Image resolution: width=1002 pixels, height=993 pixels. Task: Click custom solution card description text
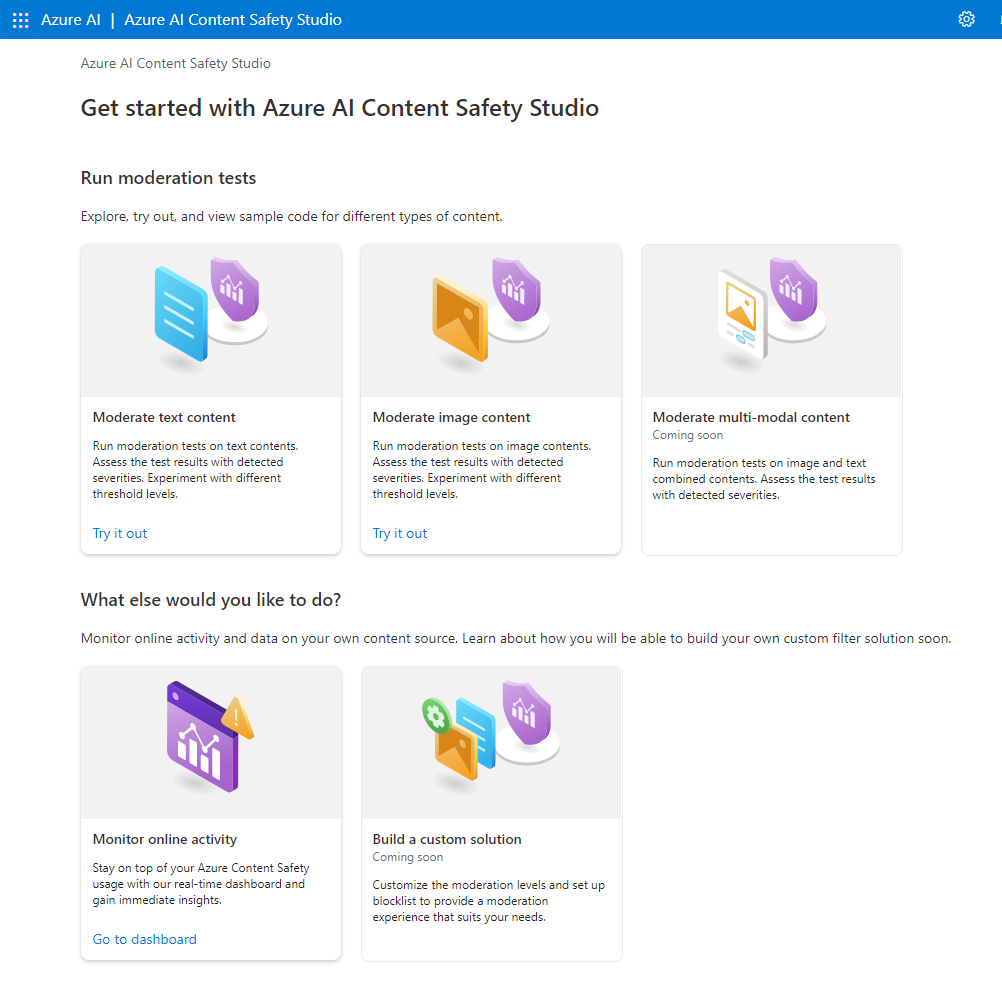coord(488,901)
